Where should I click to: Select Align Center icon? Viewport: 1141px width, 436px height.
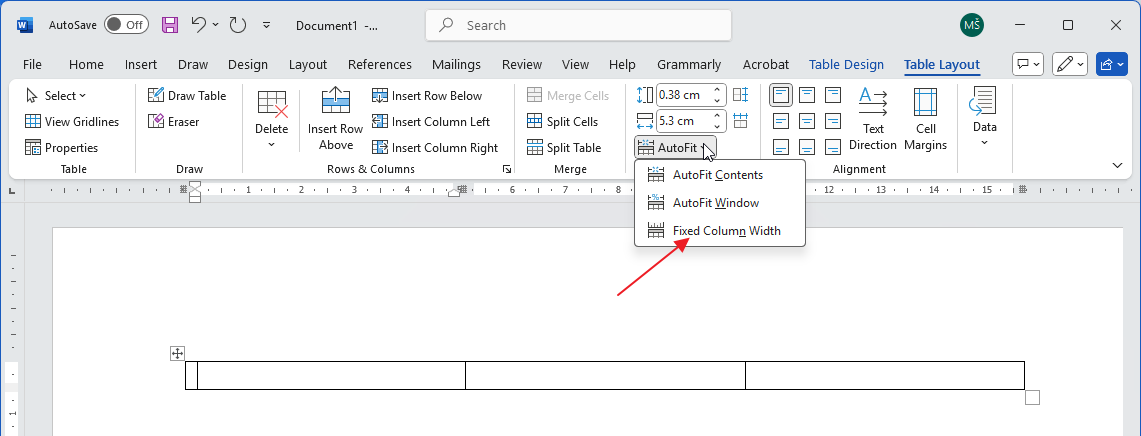tap(807, 121)
